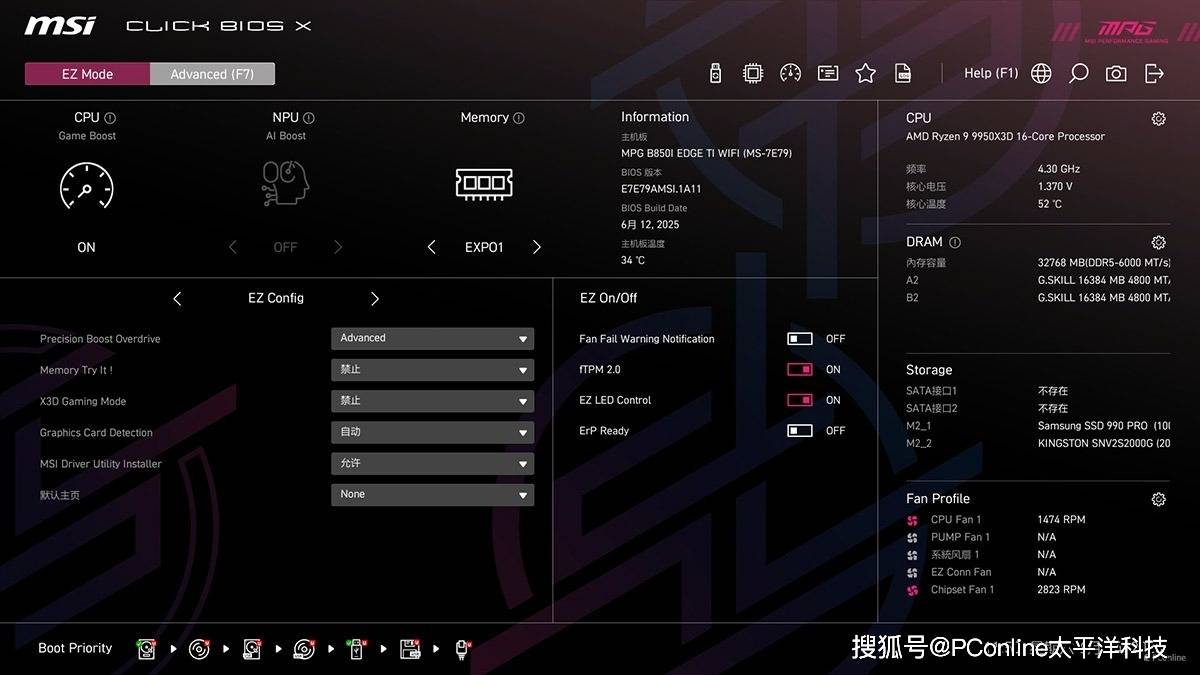1200x675 pixels.
Task: Click left arrow next to EXPO1
Action: [x=431, y=247]
